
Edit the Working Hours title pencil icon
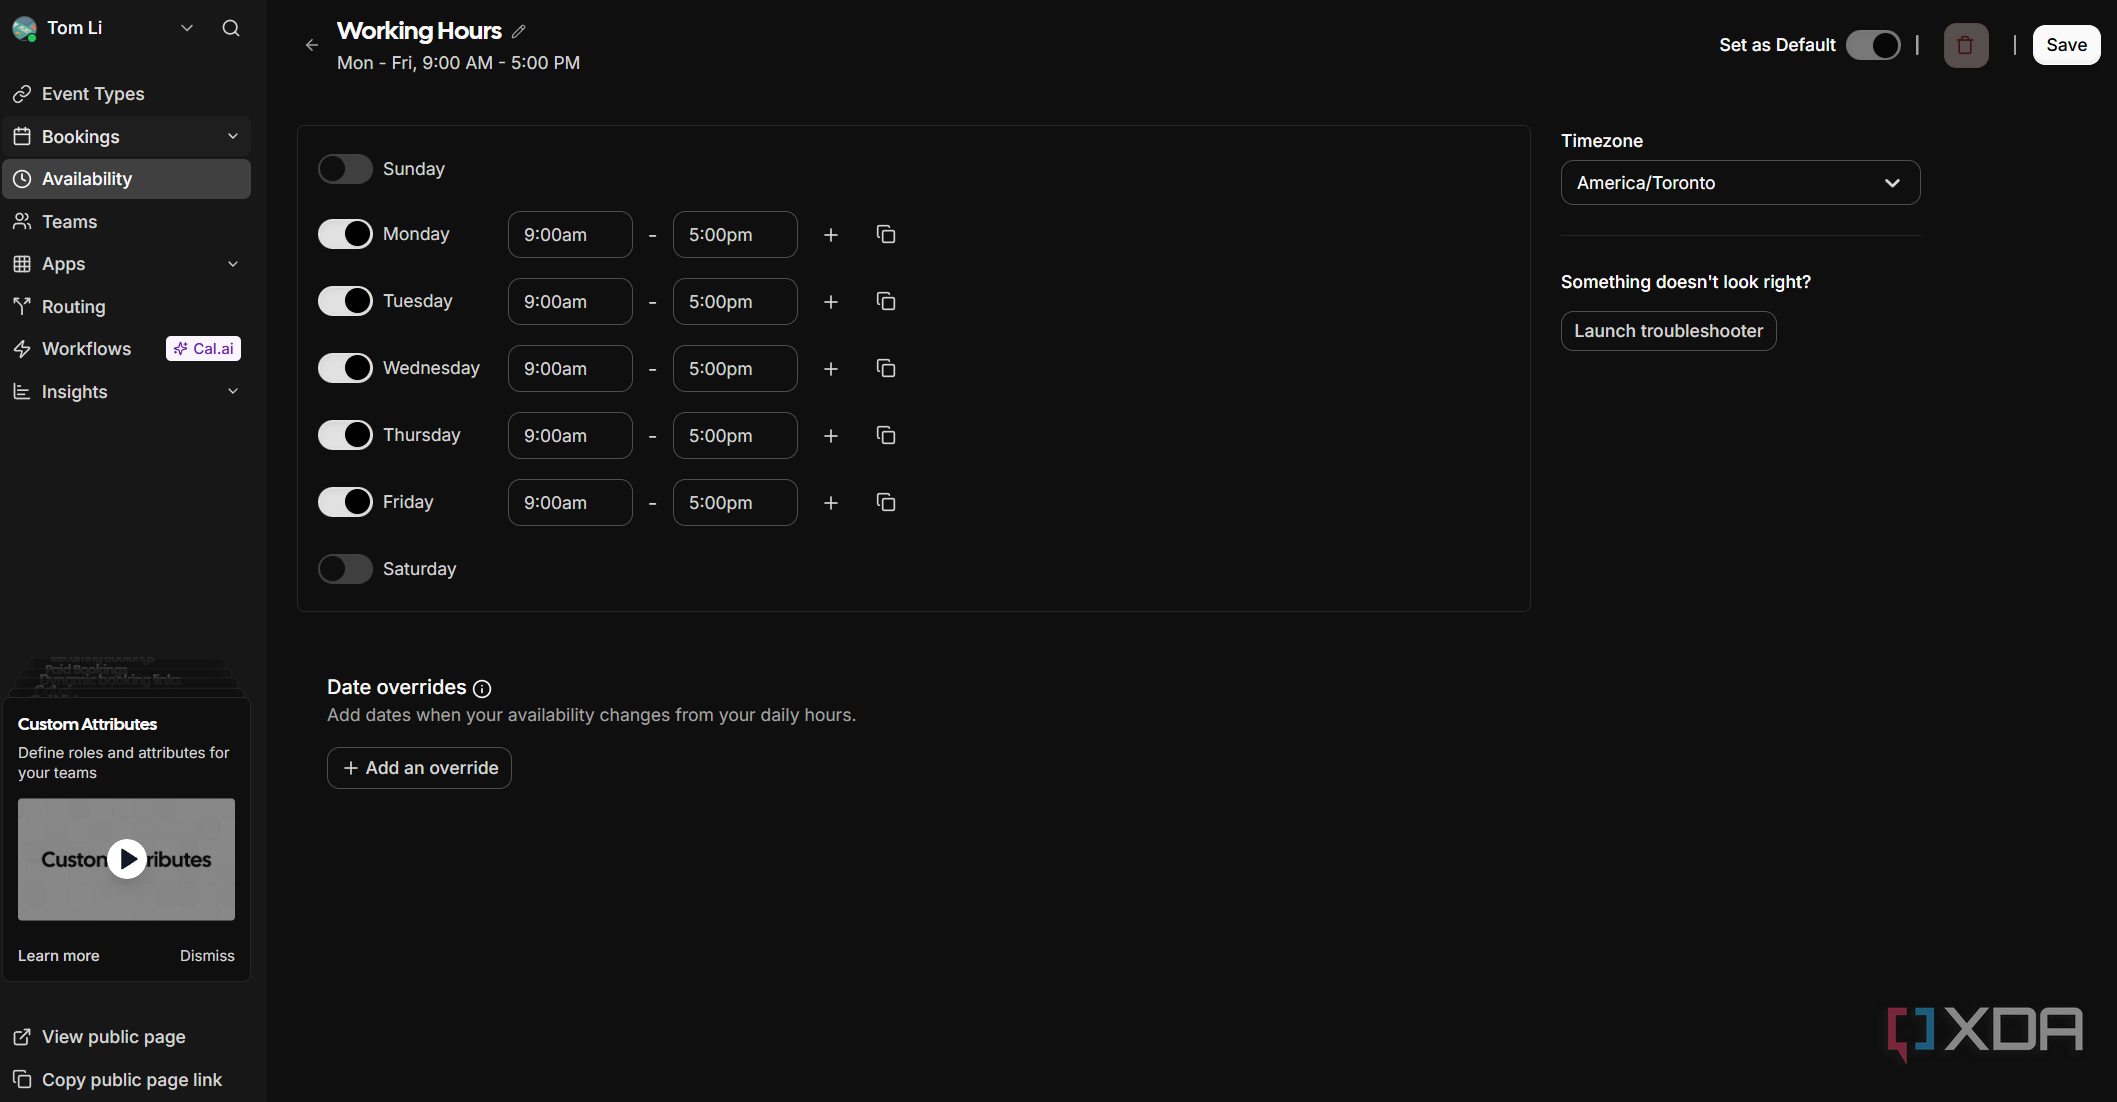[518, 31]
